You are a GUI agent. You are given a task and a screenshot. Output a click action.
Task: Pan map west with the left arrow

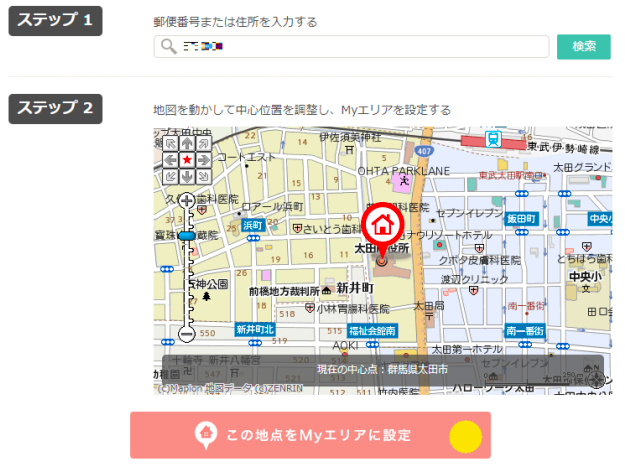pyautogui.click(x=171, y=160)
